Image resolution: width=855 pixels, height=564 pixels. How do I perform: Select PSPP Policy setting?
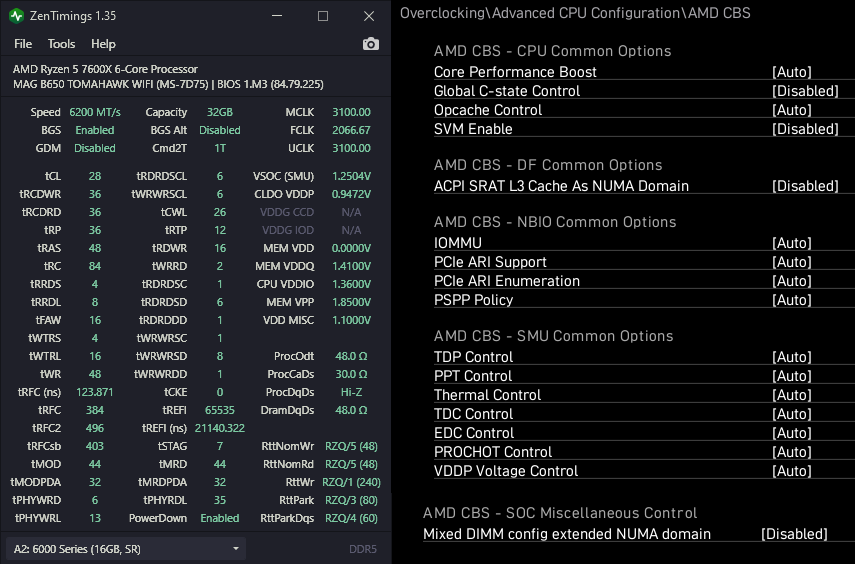(644, 299)
